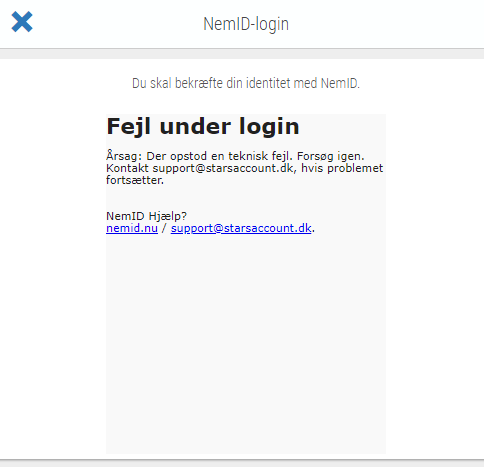Click the bottom border line of the dialog
484x467 pixels.
click(x=242, y=460)
